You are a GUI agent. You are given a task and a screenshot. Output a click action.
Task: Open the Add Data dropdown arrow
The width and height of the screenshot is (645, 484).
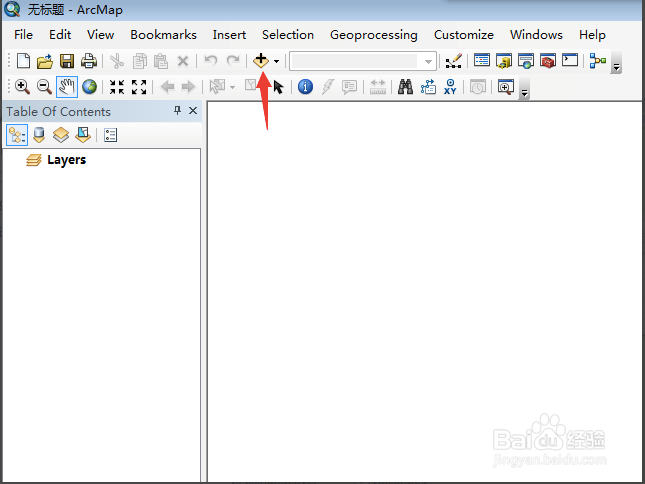276,62
